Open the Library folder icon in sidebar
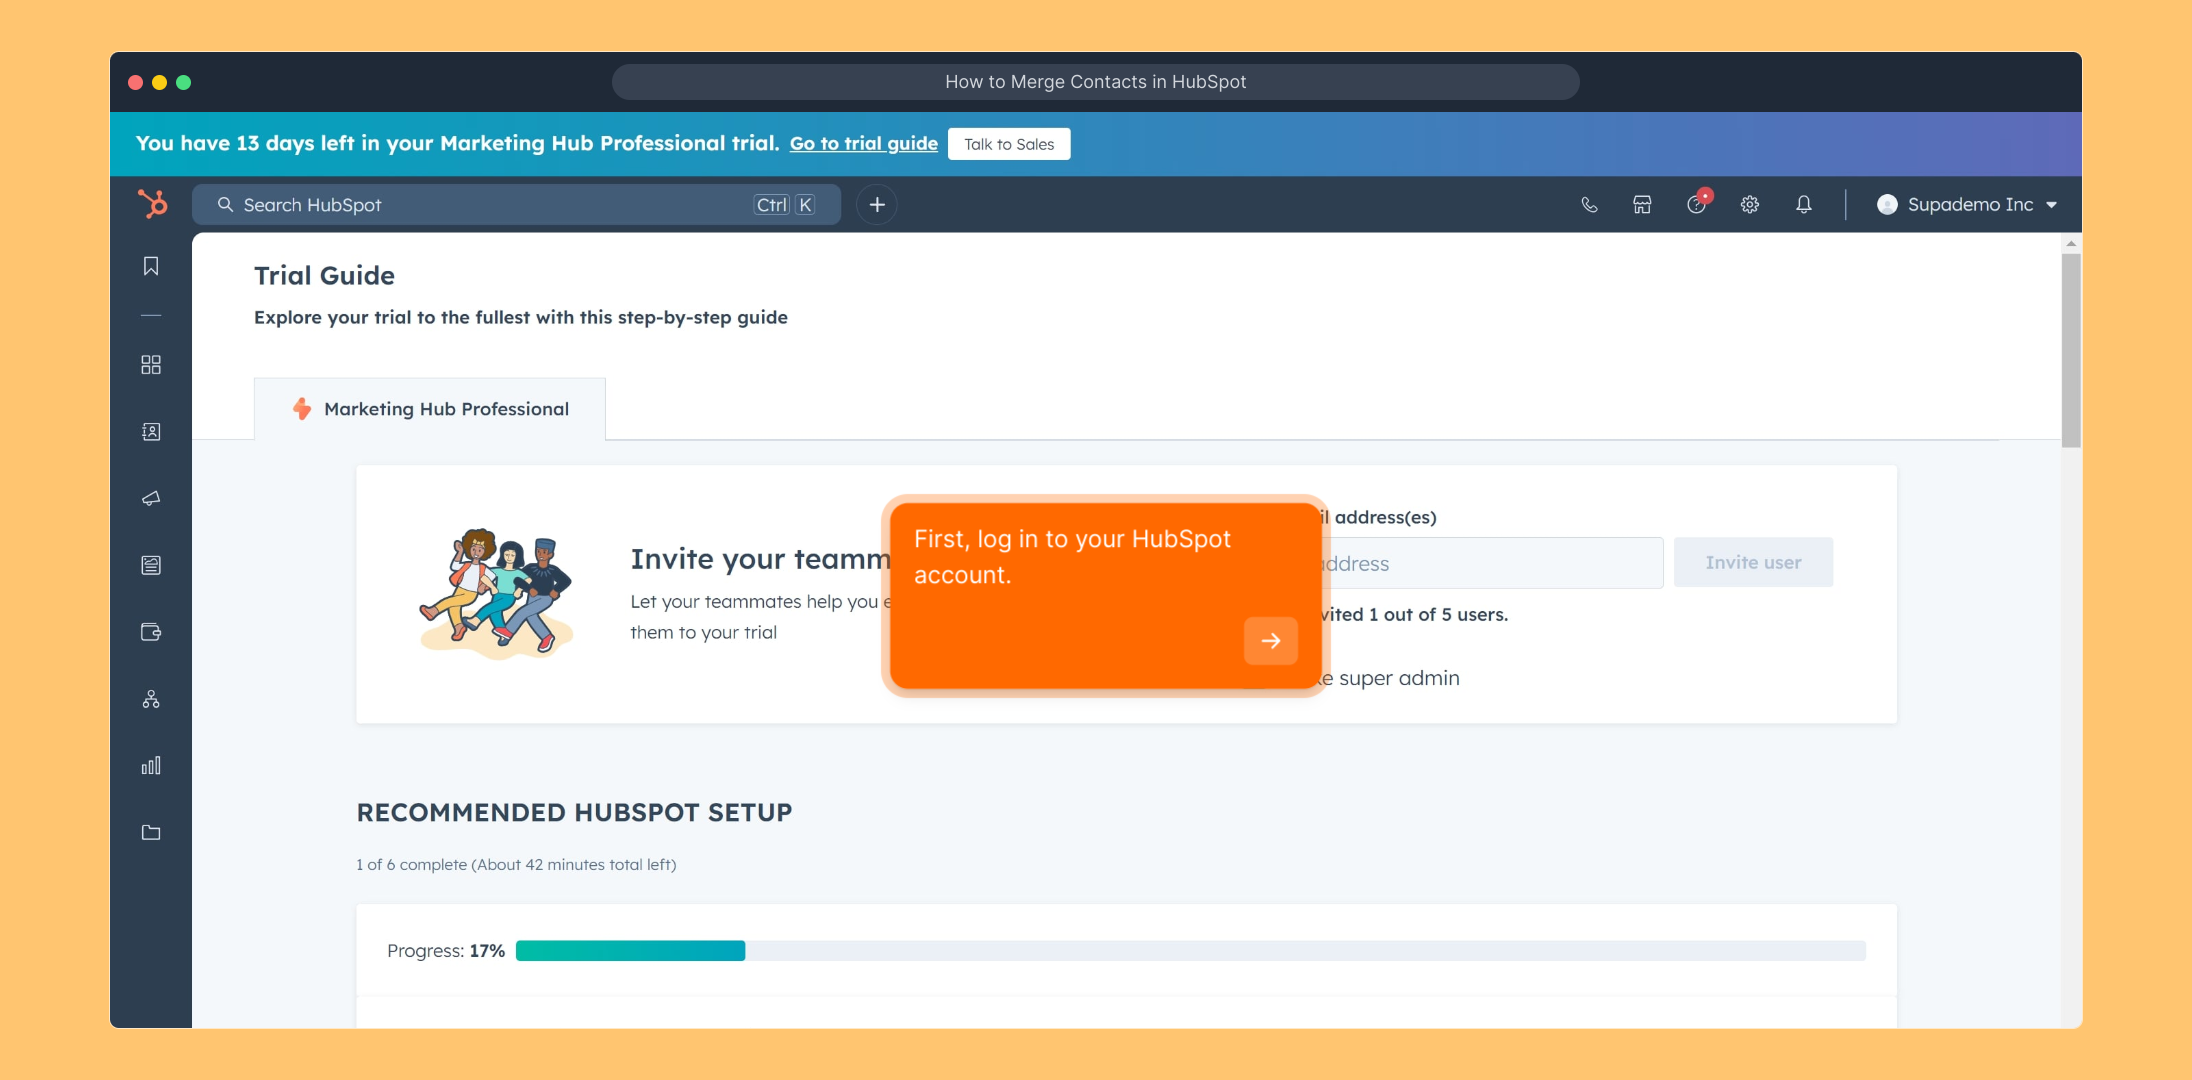This screenshot has height=1080, width=2192. pos(151,832)
